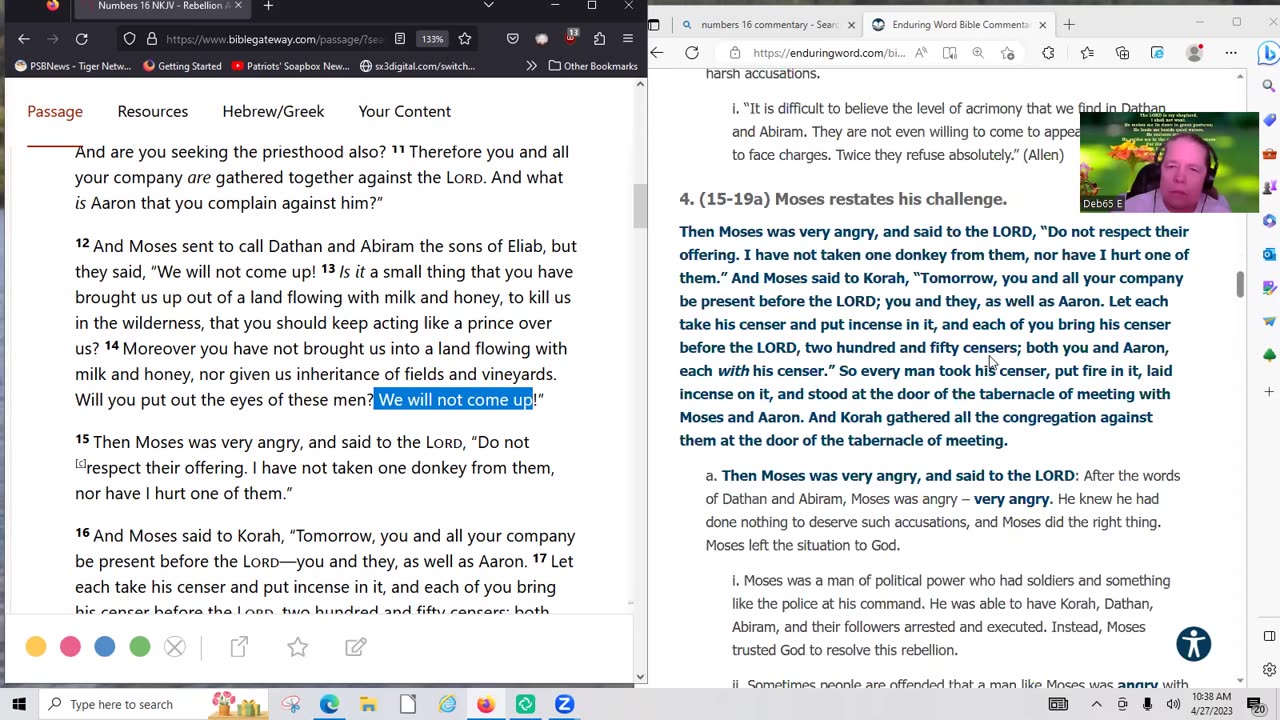Select the yellow highlight color circle
Image resolution: width=1280 pixels, height=720 pixels.
36,647
